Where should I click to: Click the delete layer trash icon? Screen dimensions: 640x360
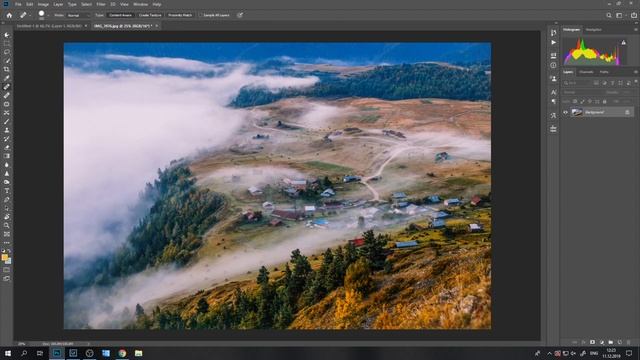(629, 342)
